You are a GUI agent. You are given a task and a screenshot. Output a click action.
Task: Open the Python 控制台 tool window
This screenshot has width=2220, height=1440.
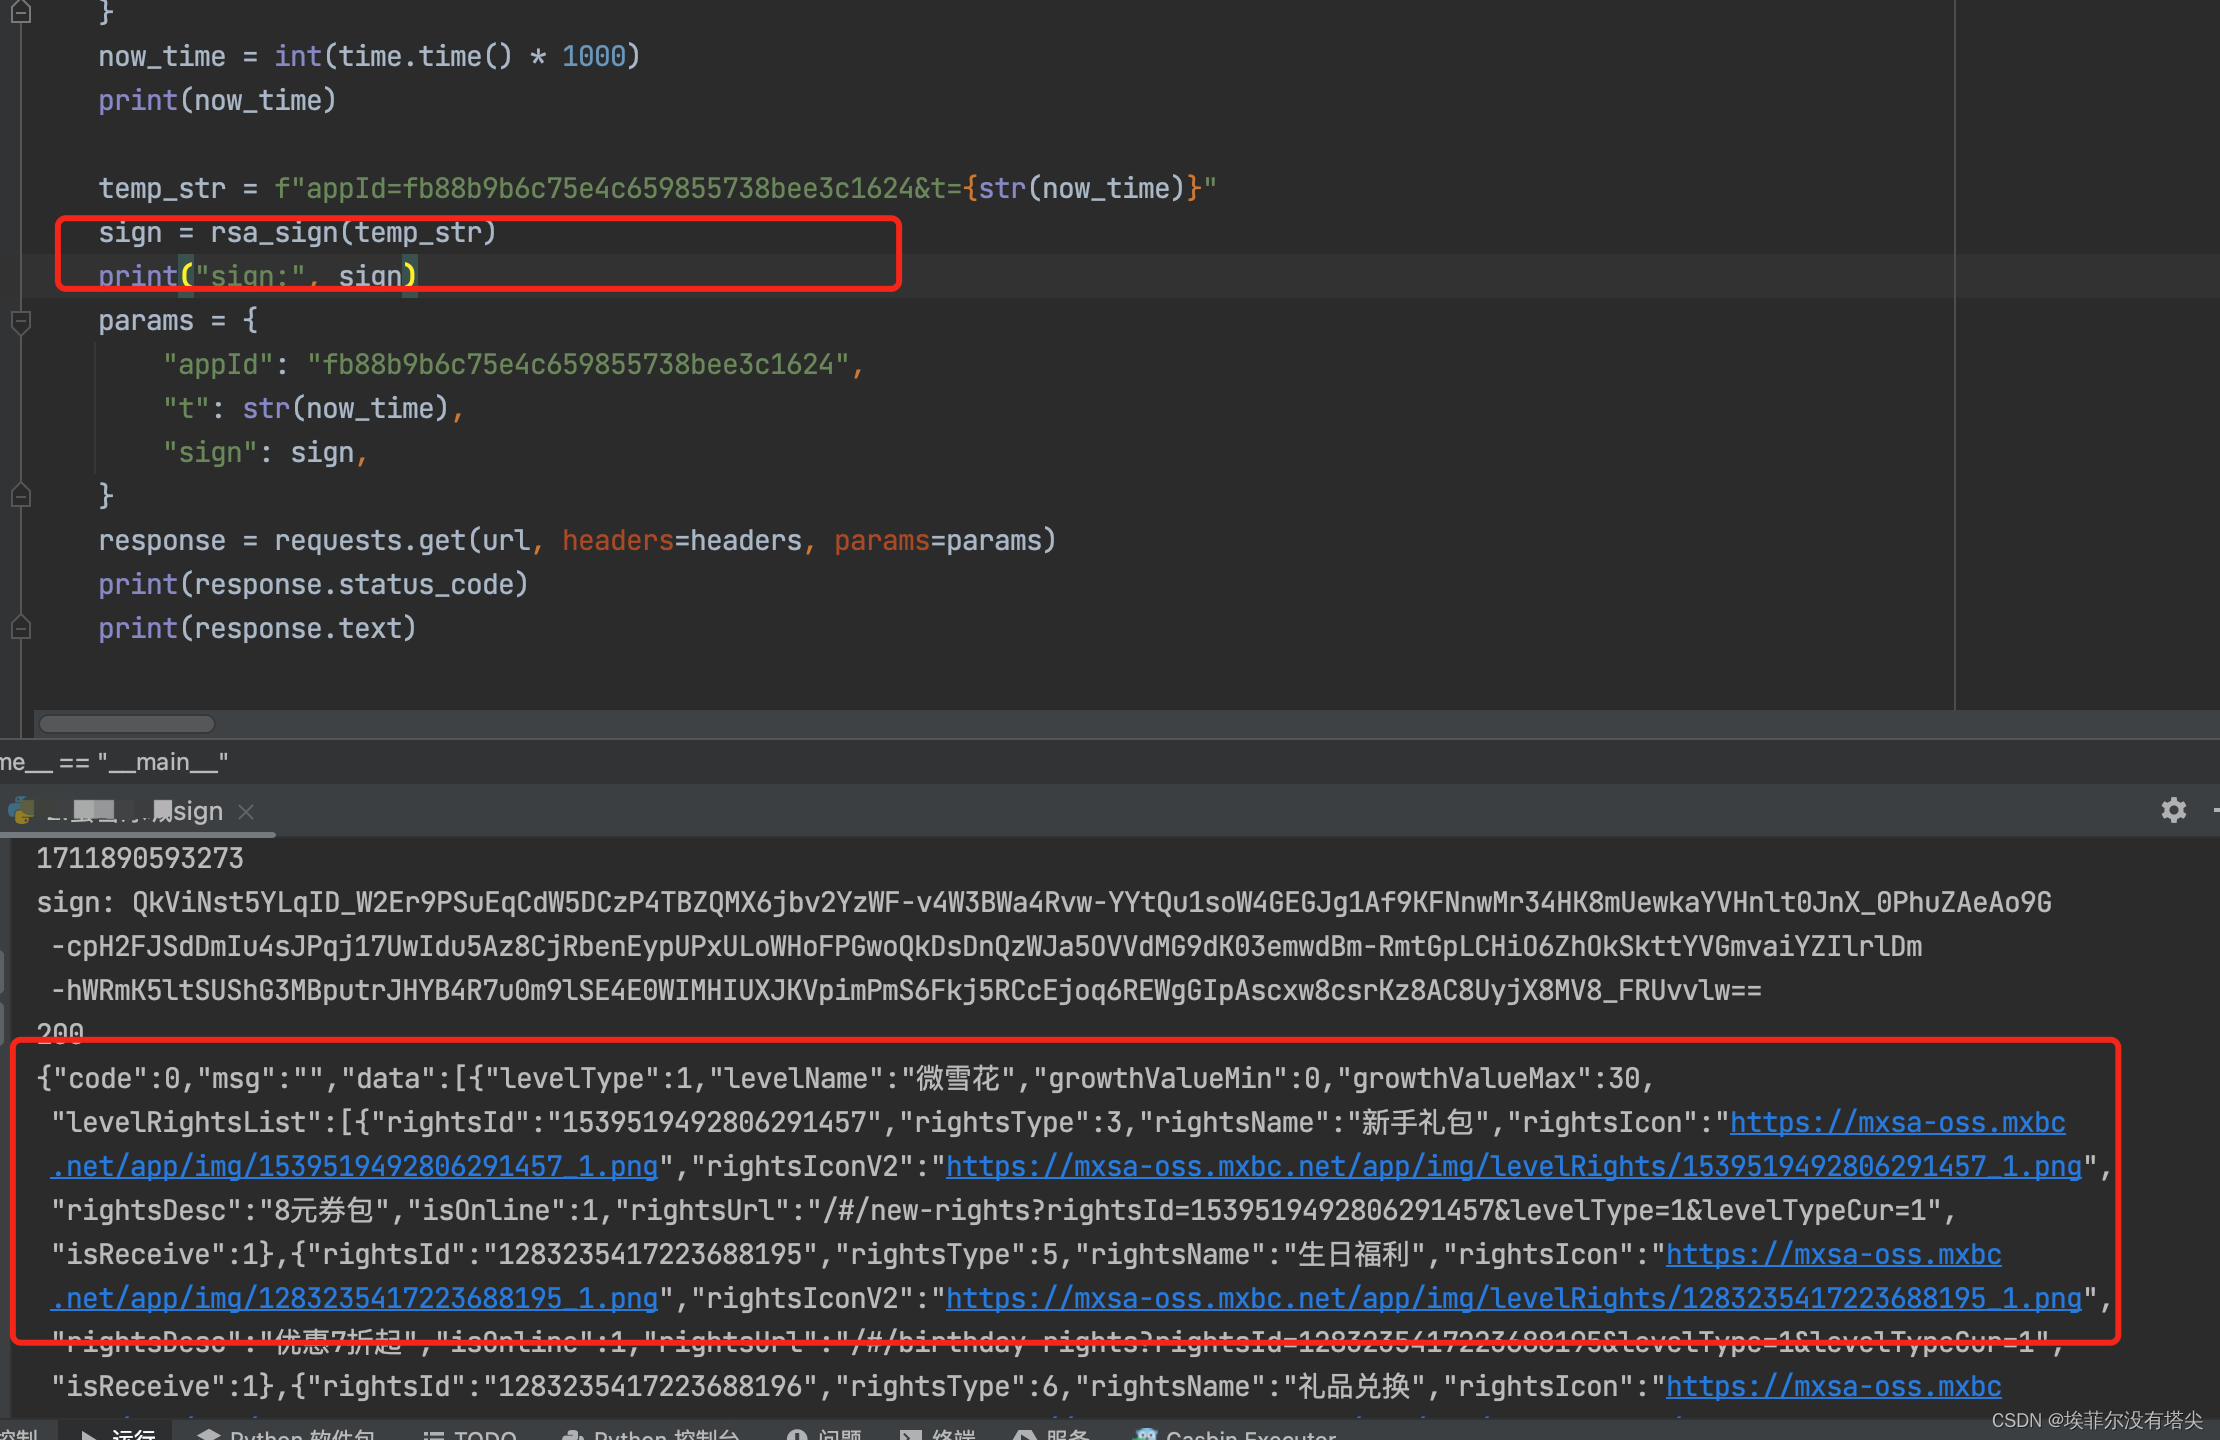click(x=650, y=1432)
